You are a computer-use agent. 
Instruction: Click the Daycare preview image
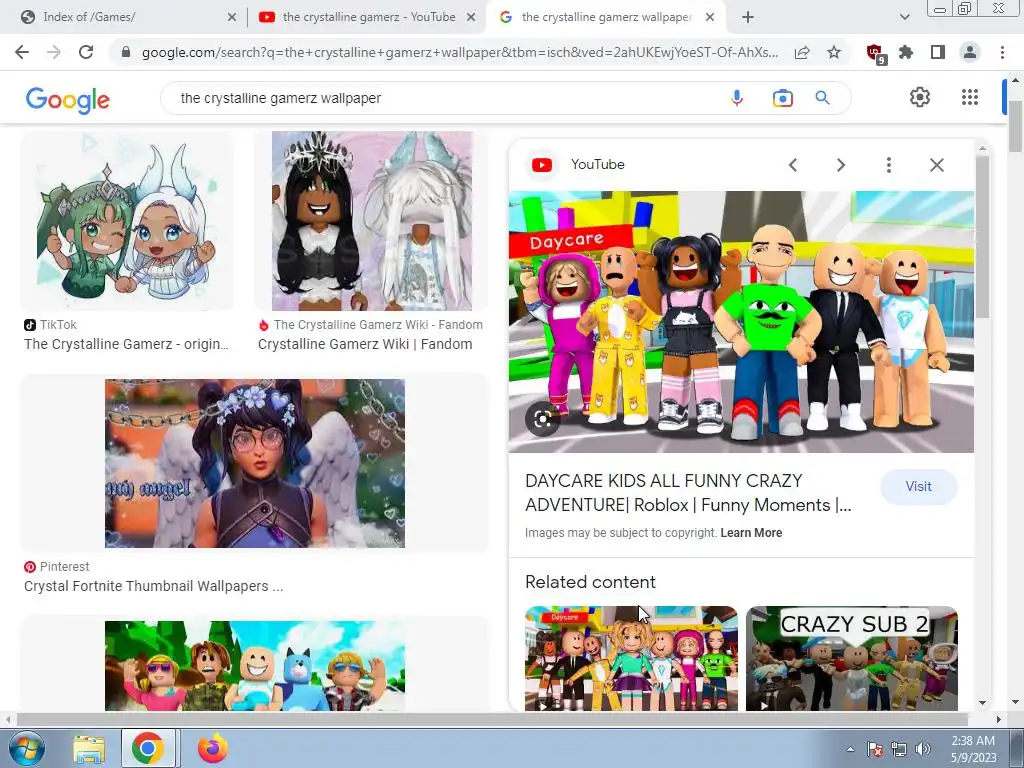click(x=741, y=322)
